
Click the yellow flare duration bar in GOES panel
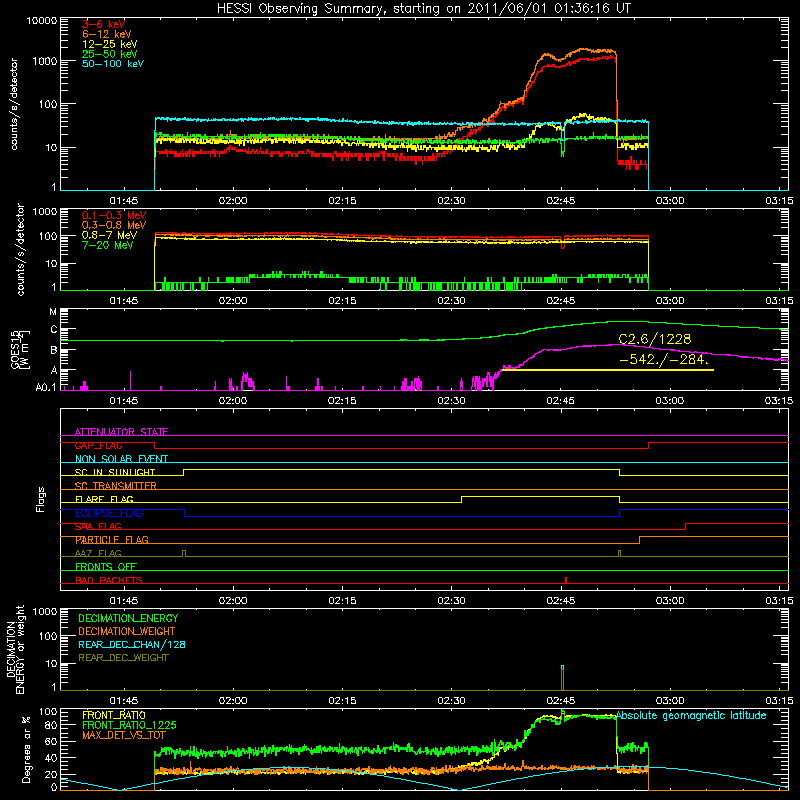(608, 370)
